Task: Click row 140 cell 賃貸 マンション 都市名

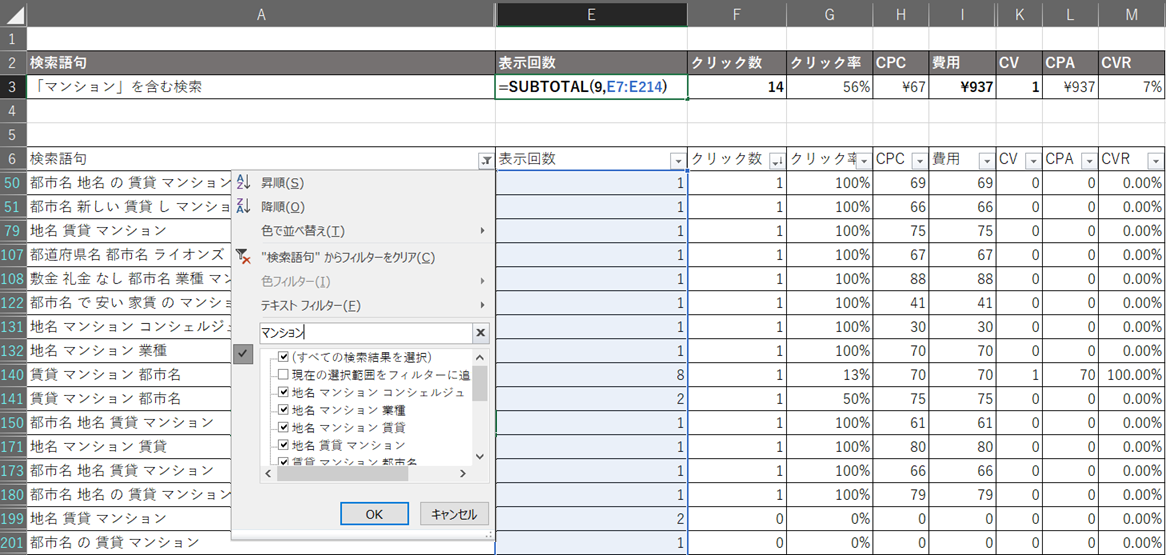Action: click(129, 375)
